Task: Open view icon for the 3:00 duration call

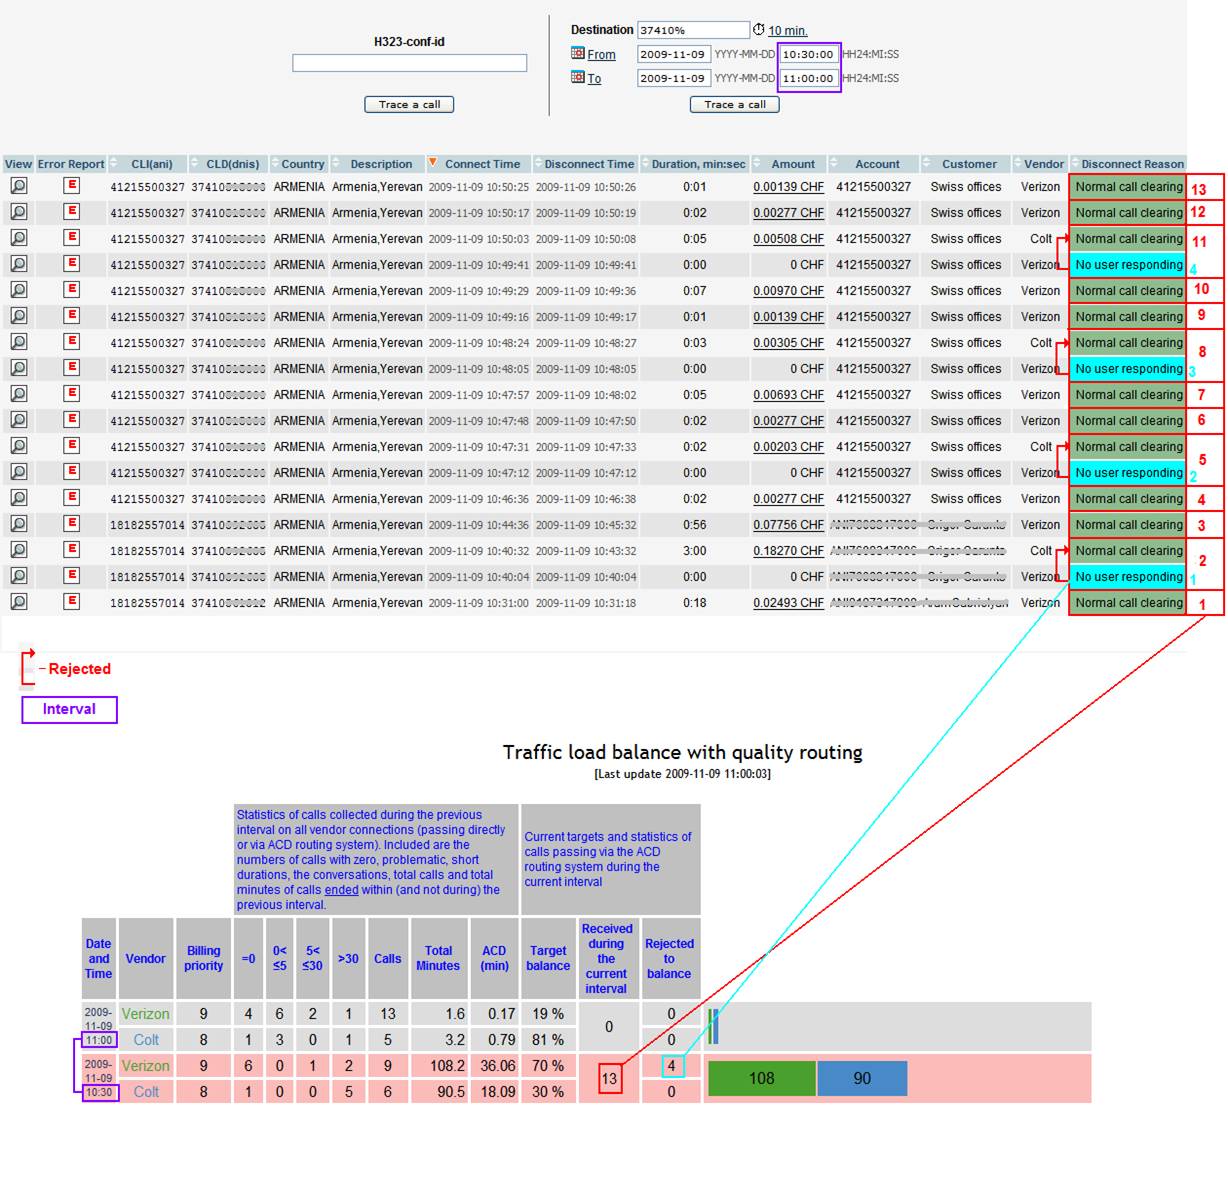Action: pyautogui.click(x=18, y=550)
